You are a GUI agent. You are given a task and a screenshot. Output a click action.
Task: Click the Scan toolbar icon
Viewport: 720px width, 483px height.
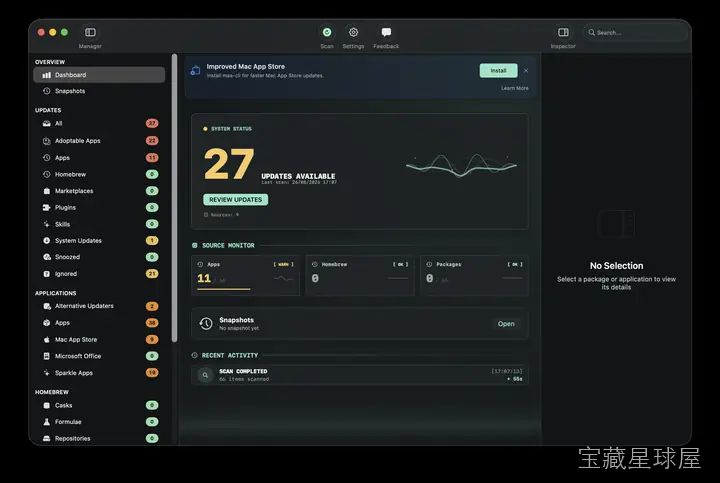point(327,33)
